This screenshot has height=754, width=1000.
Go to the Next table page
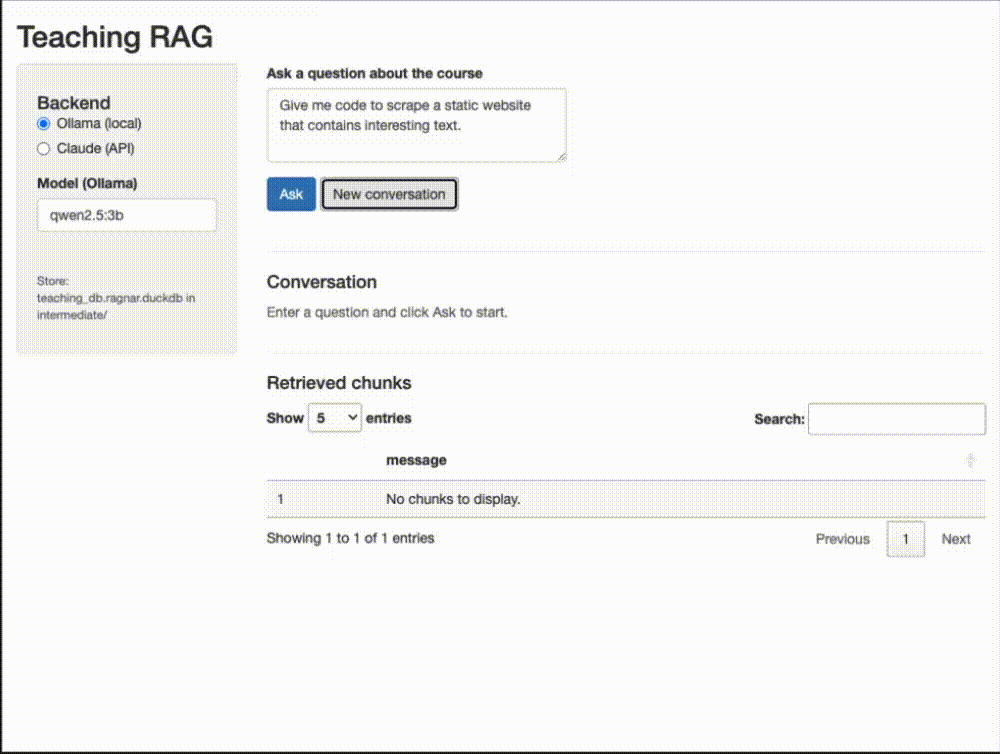tap(955, 539)
